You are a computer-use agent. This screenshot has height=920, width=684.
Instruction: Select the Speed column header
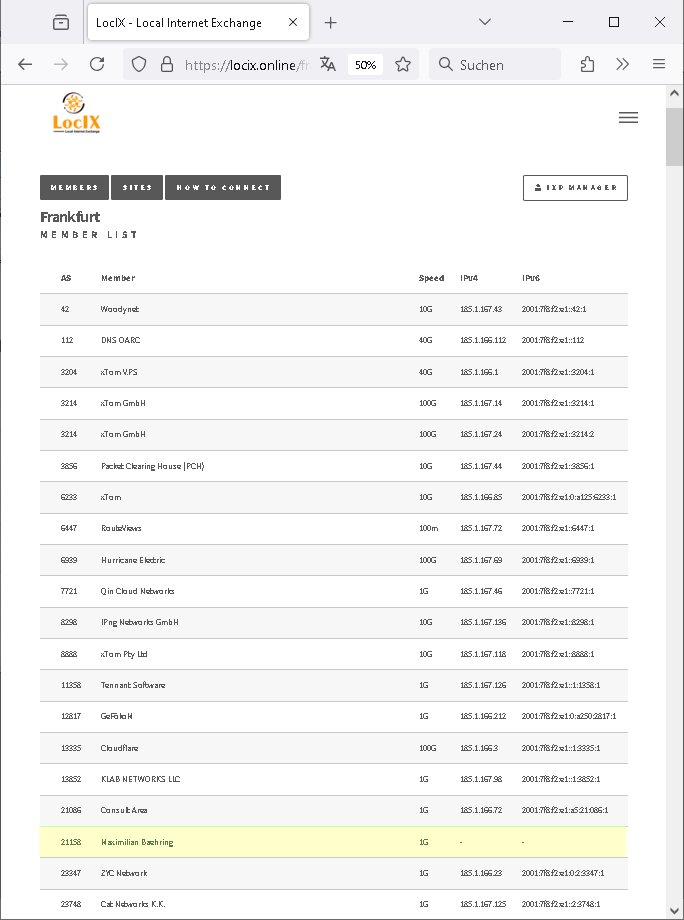(x=431, y=278)
